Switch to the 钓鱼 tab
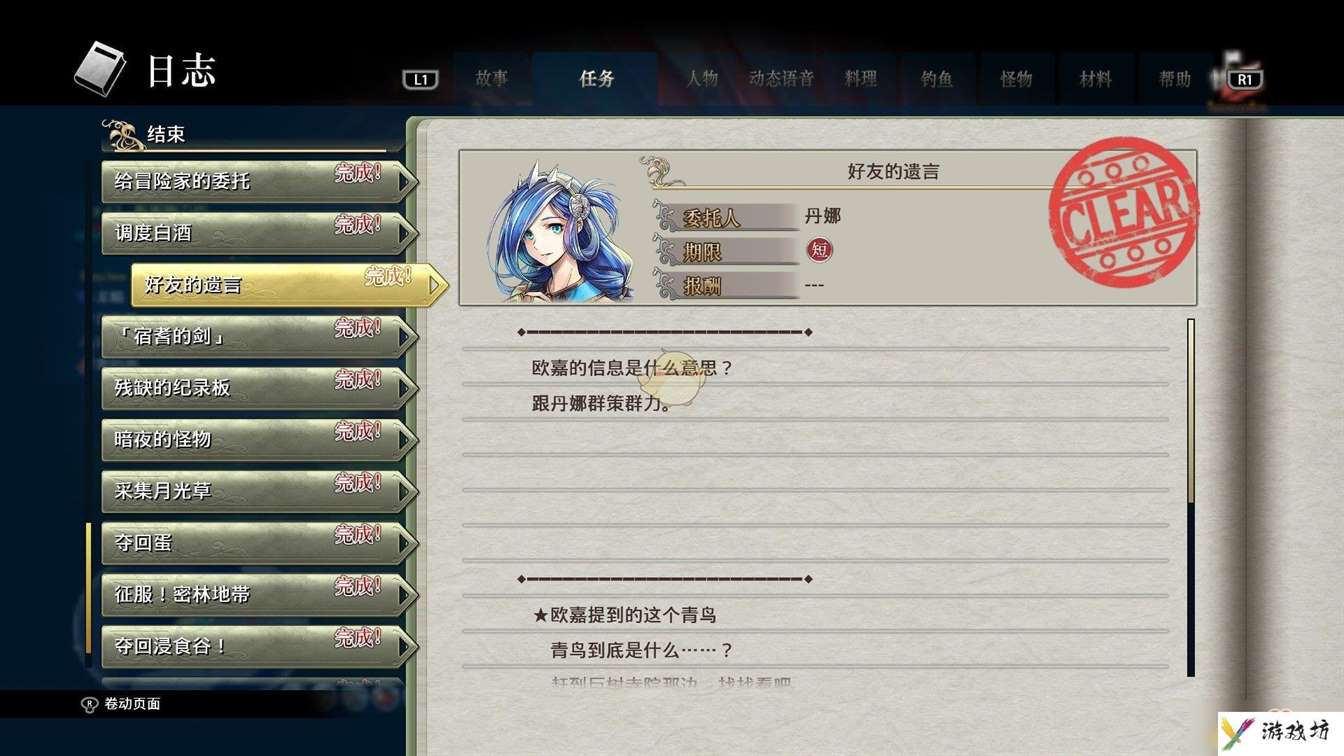 [937, 79]
